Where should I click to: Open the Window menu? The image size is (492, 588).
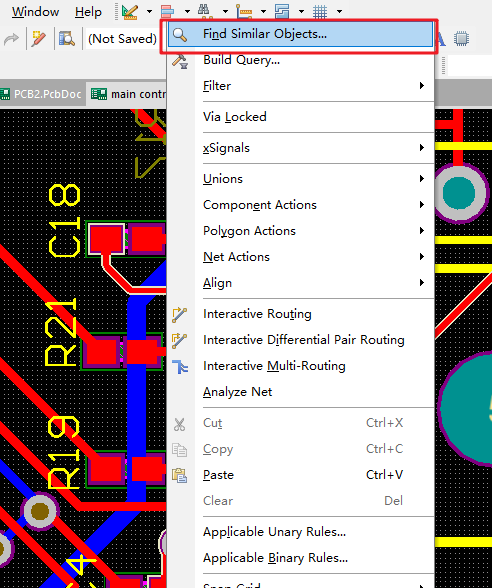(35, 12)
